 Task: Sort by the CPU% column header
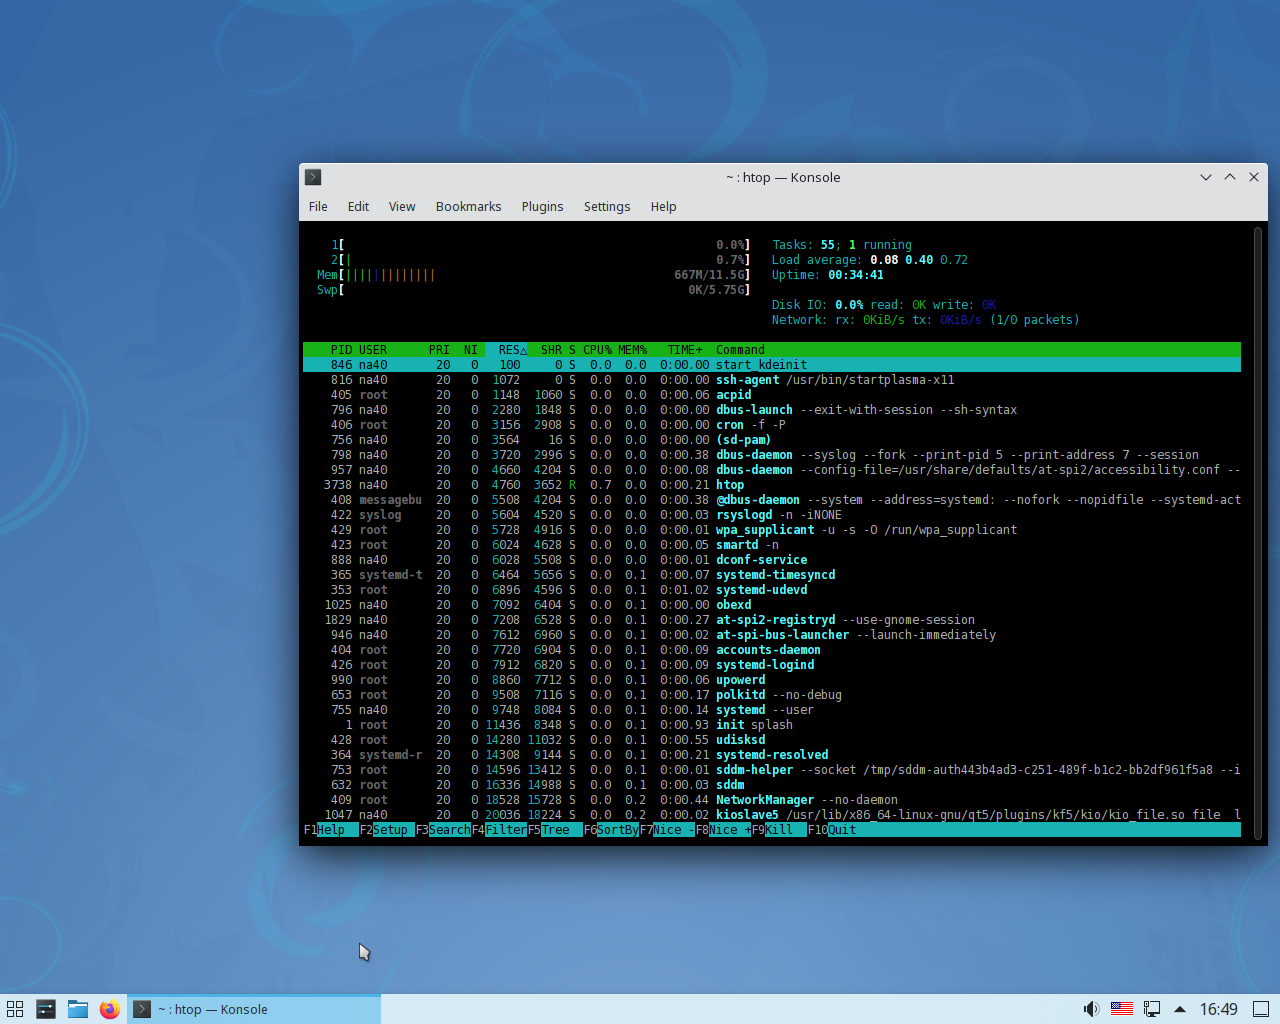[597, 350]
